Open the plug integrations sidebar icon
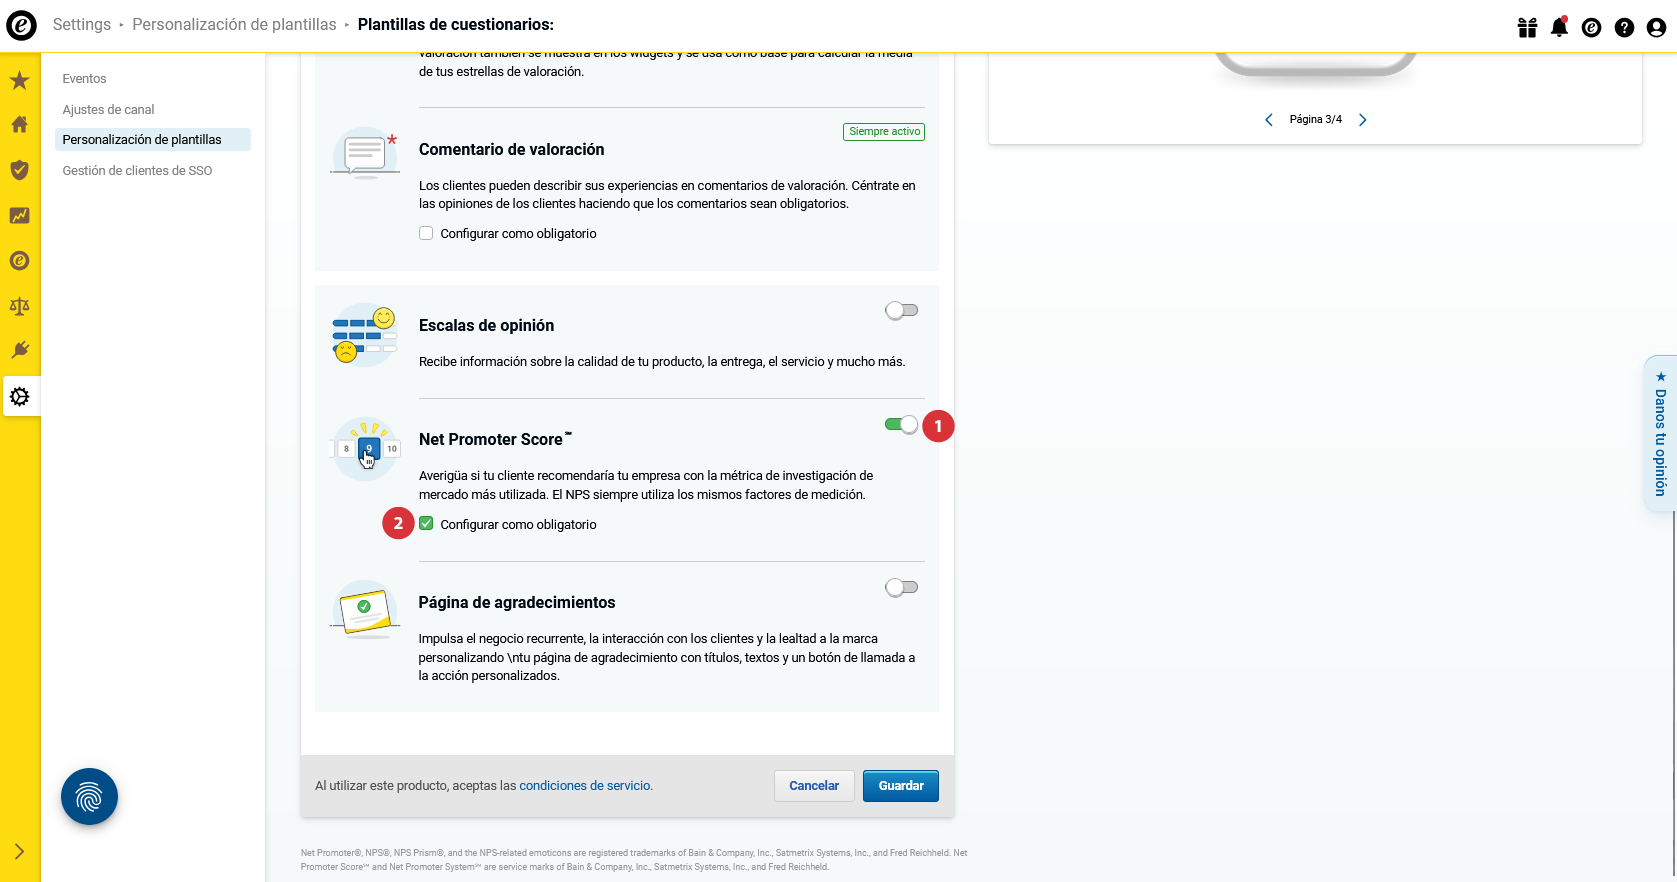Screen dimensions: 1677x882 point(19,350)
